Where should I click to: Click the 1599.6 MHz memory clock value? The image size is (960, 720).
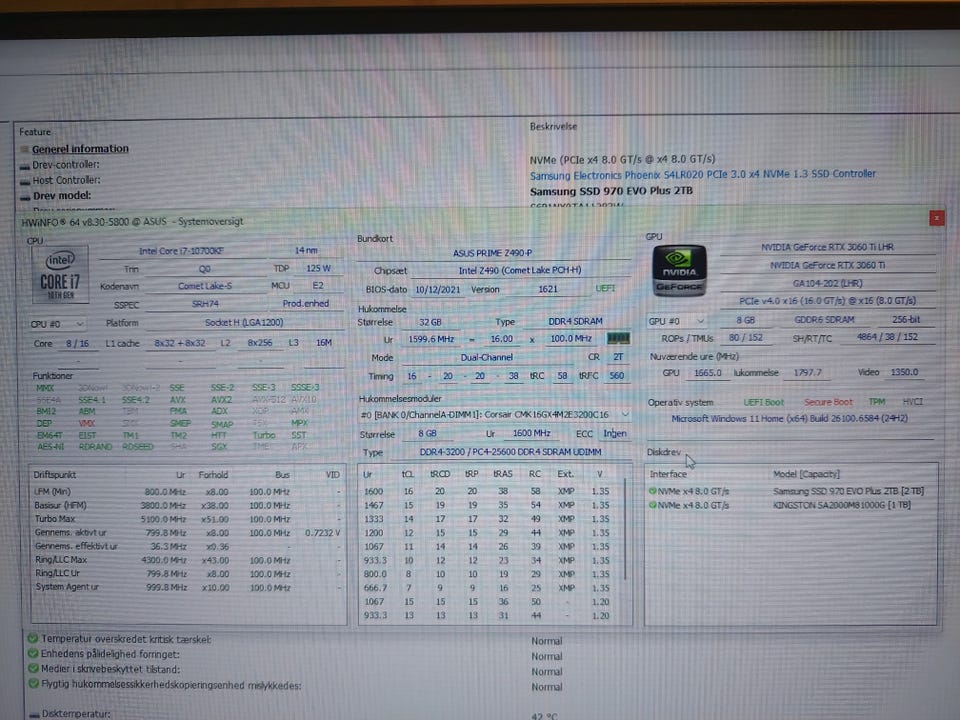click(431, 339)
